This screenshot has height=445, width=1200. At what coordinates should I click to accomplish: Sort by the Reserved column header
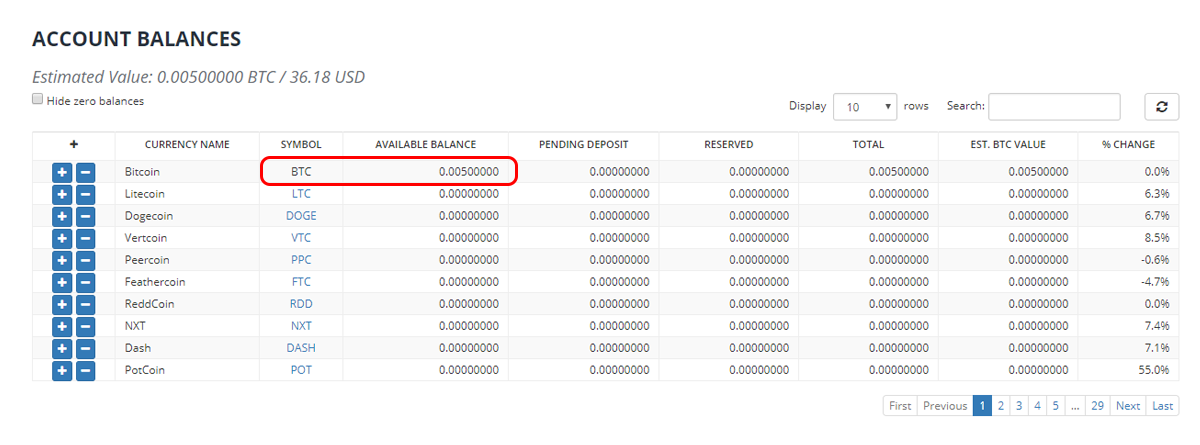click(x=728, y=145)
